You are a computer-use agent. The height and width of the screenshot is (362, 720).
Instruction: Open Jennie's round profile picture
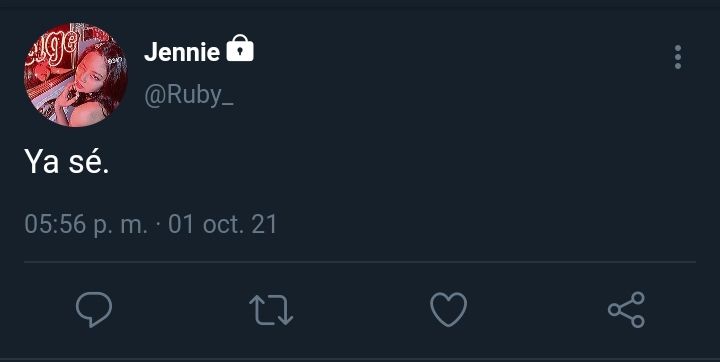click(x=76, y=74)
